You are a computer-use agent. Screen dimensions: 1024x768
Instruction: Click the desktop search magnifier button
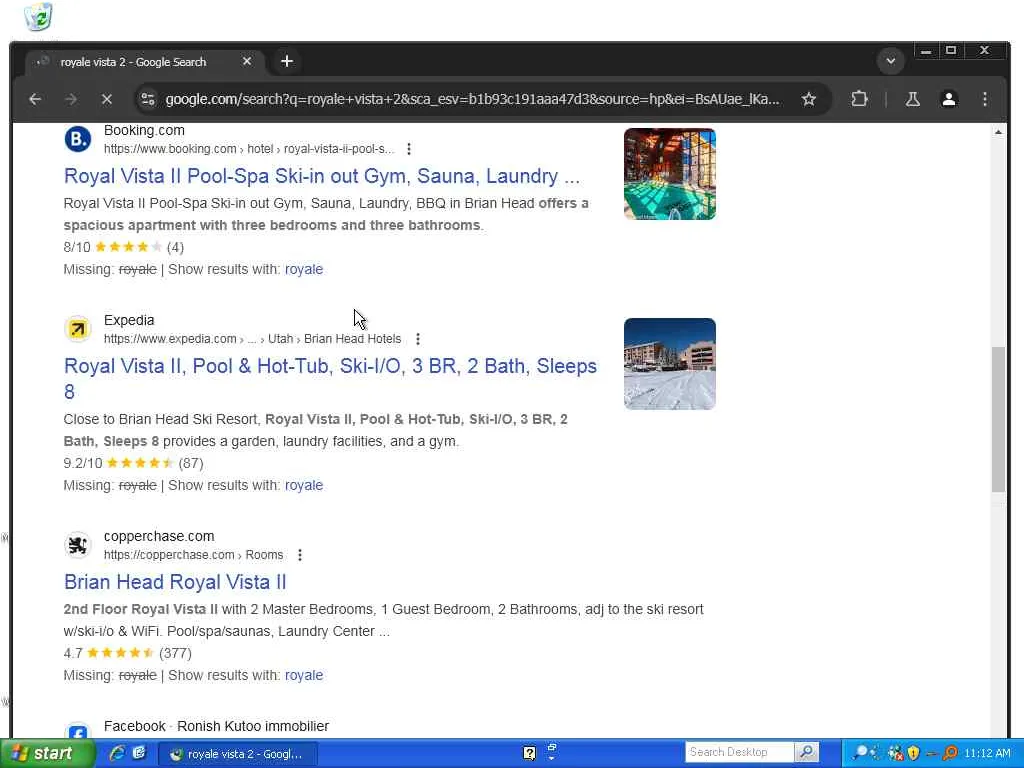point(807,752)
